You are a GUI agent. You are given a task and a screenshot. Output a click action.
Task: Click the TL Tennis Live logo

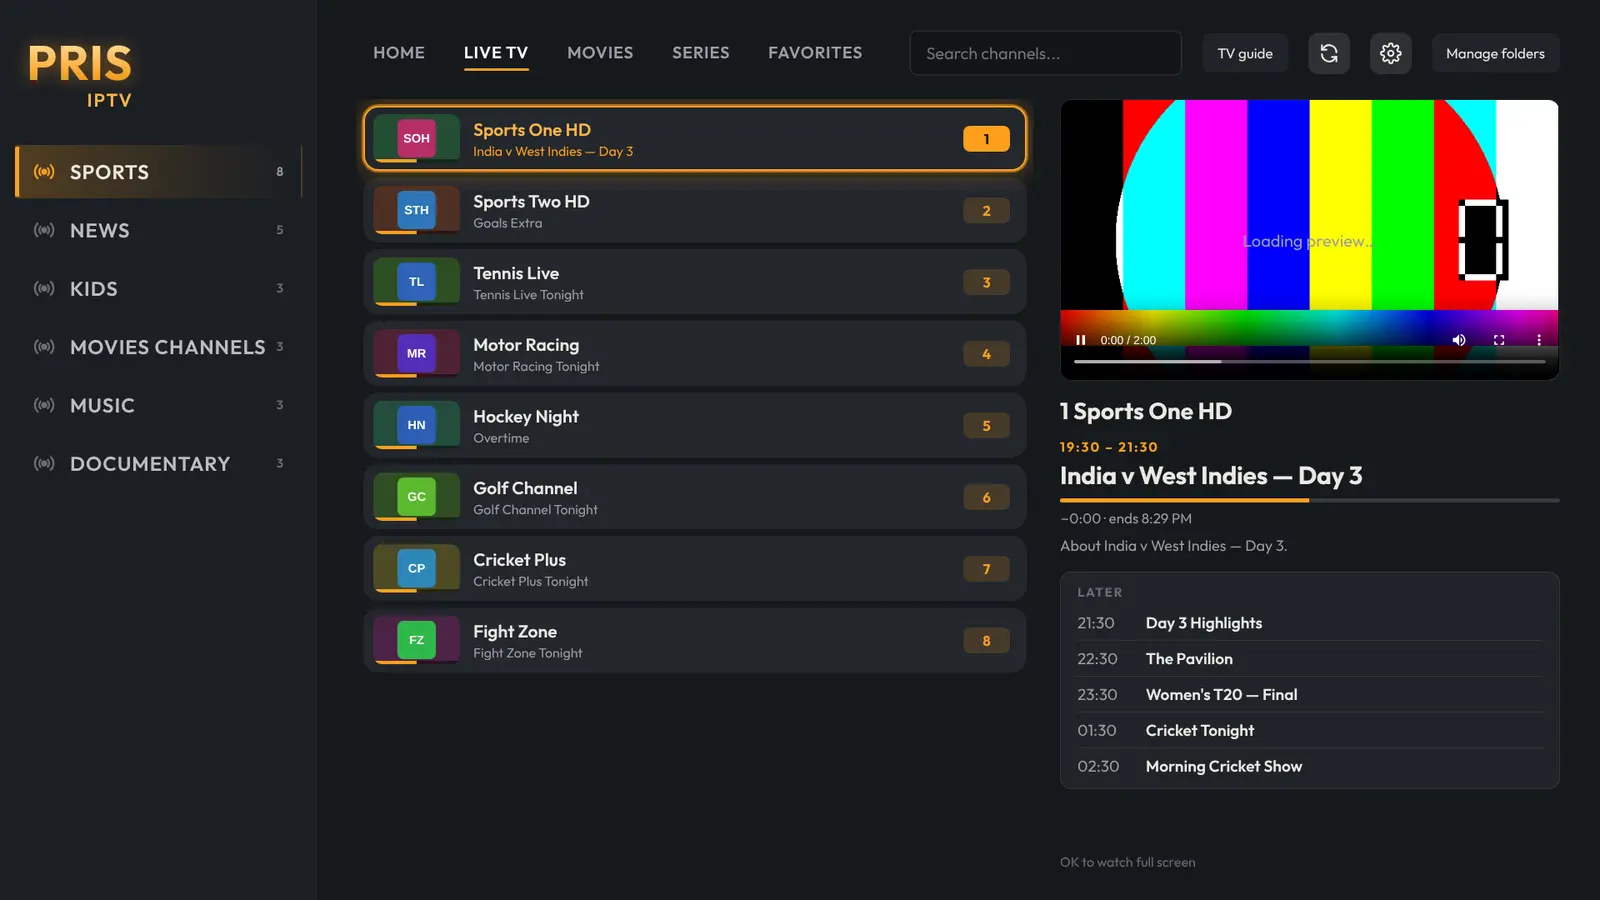click(x=416, y=282)
